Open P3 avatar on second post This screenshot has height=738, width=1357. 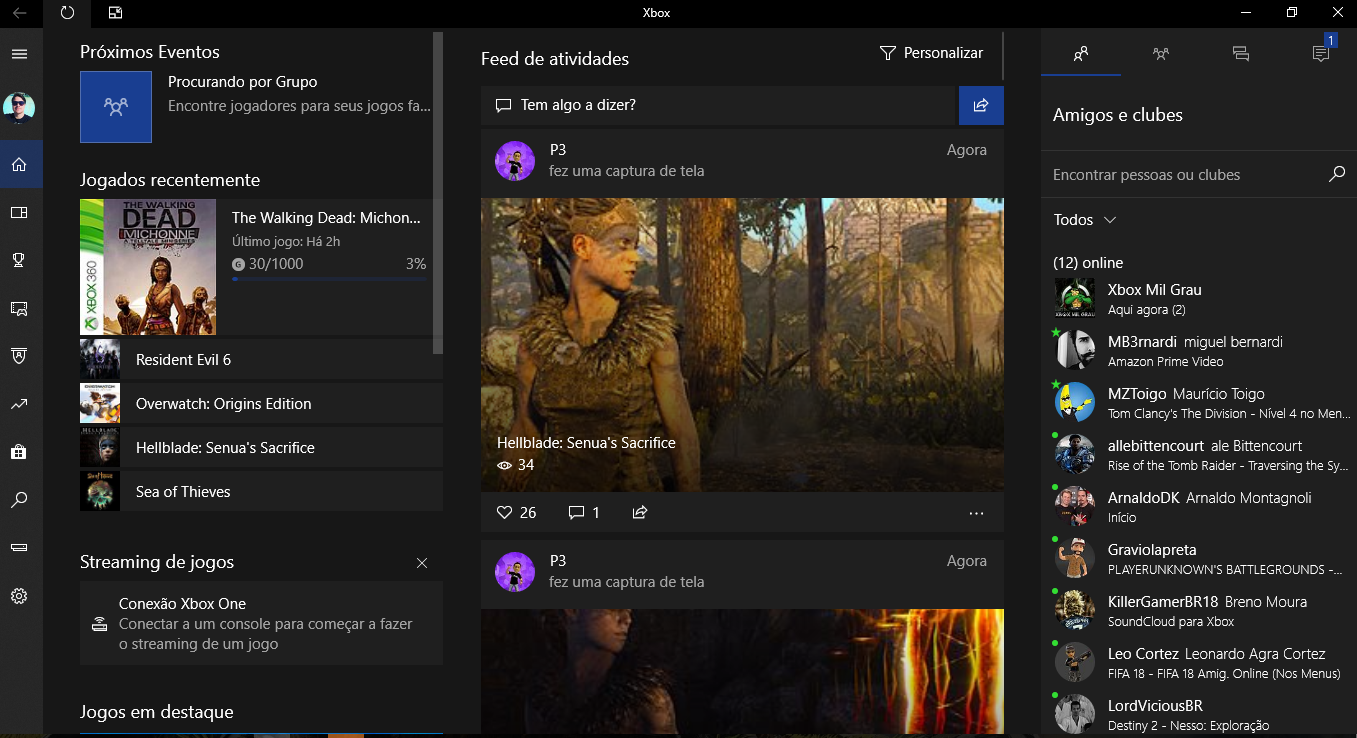(515, 571)
